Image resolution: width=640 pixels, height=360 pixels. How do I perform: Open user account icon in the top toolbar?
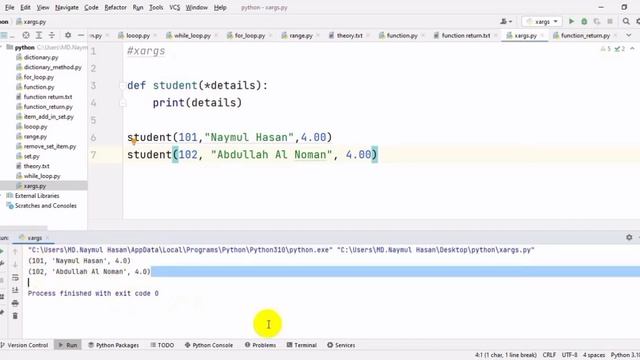coord(506,21)
